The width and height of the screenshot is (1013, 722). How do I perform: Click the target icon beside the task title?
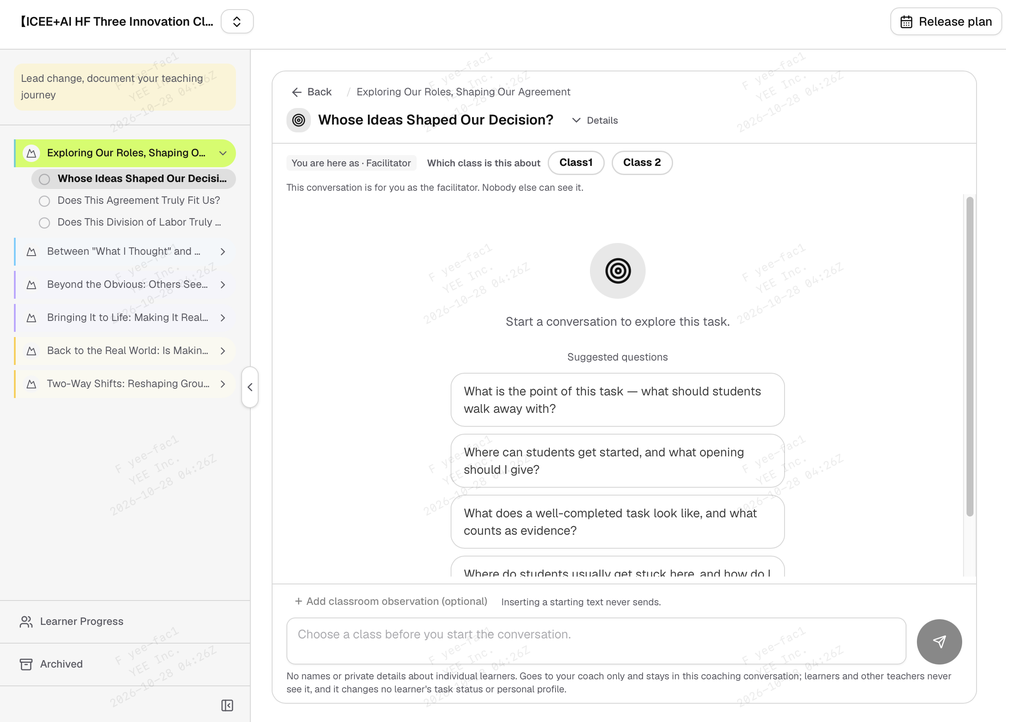(x=298, y=120)
